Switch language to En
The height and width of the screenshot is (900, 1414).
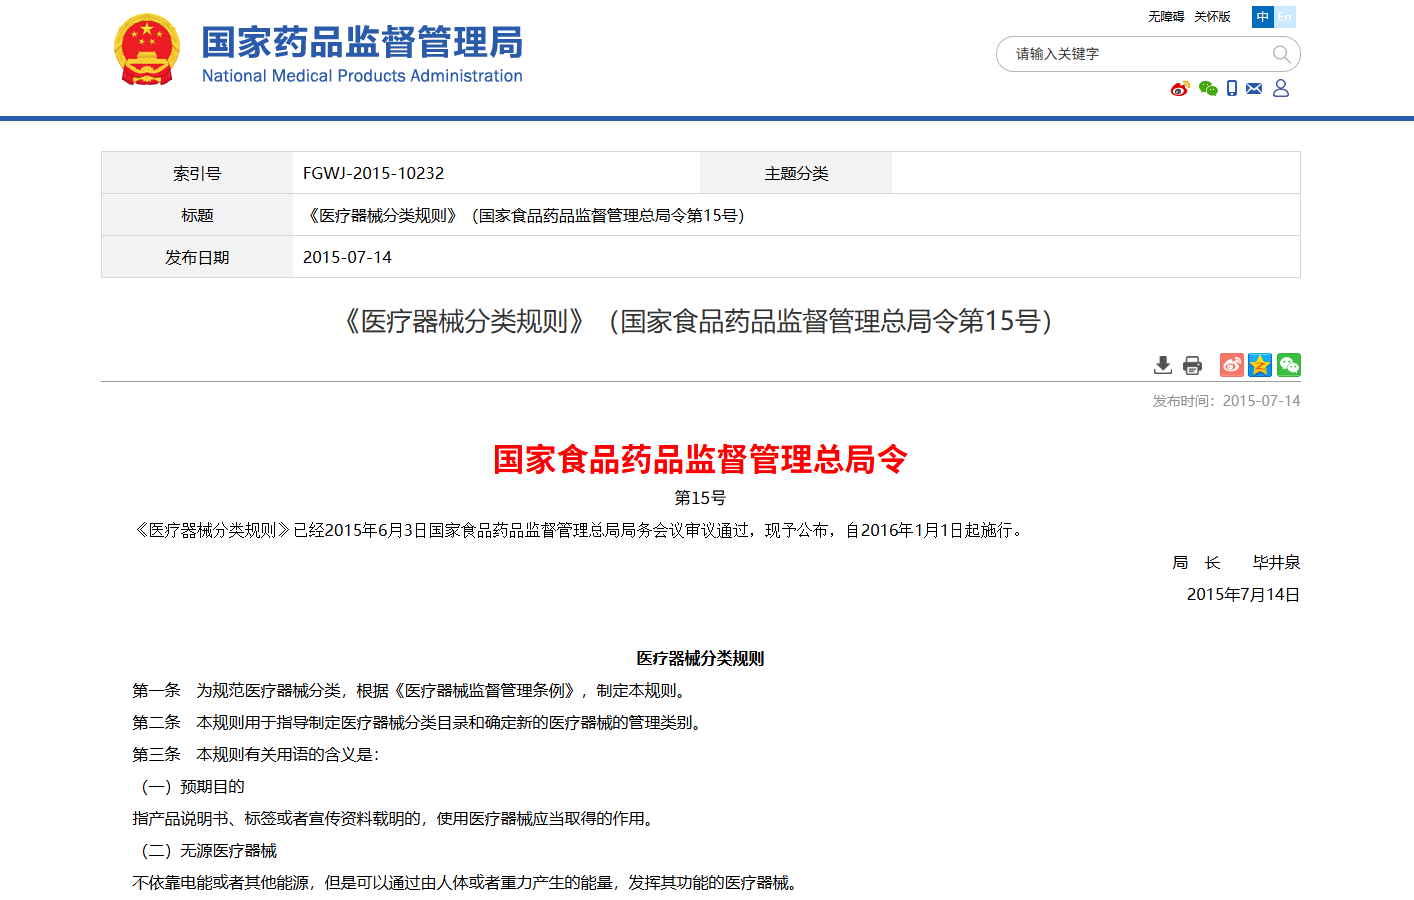click(x=1285, y=17)
